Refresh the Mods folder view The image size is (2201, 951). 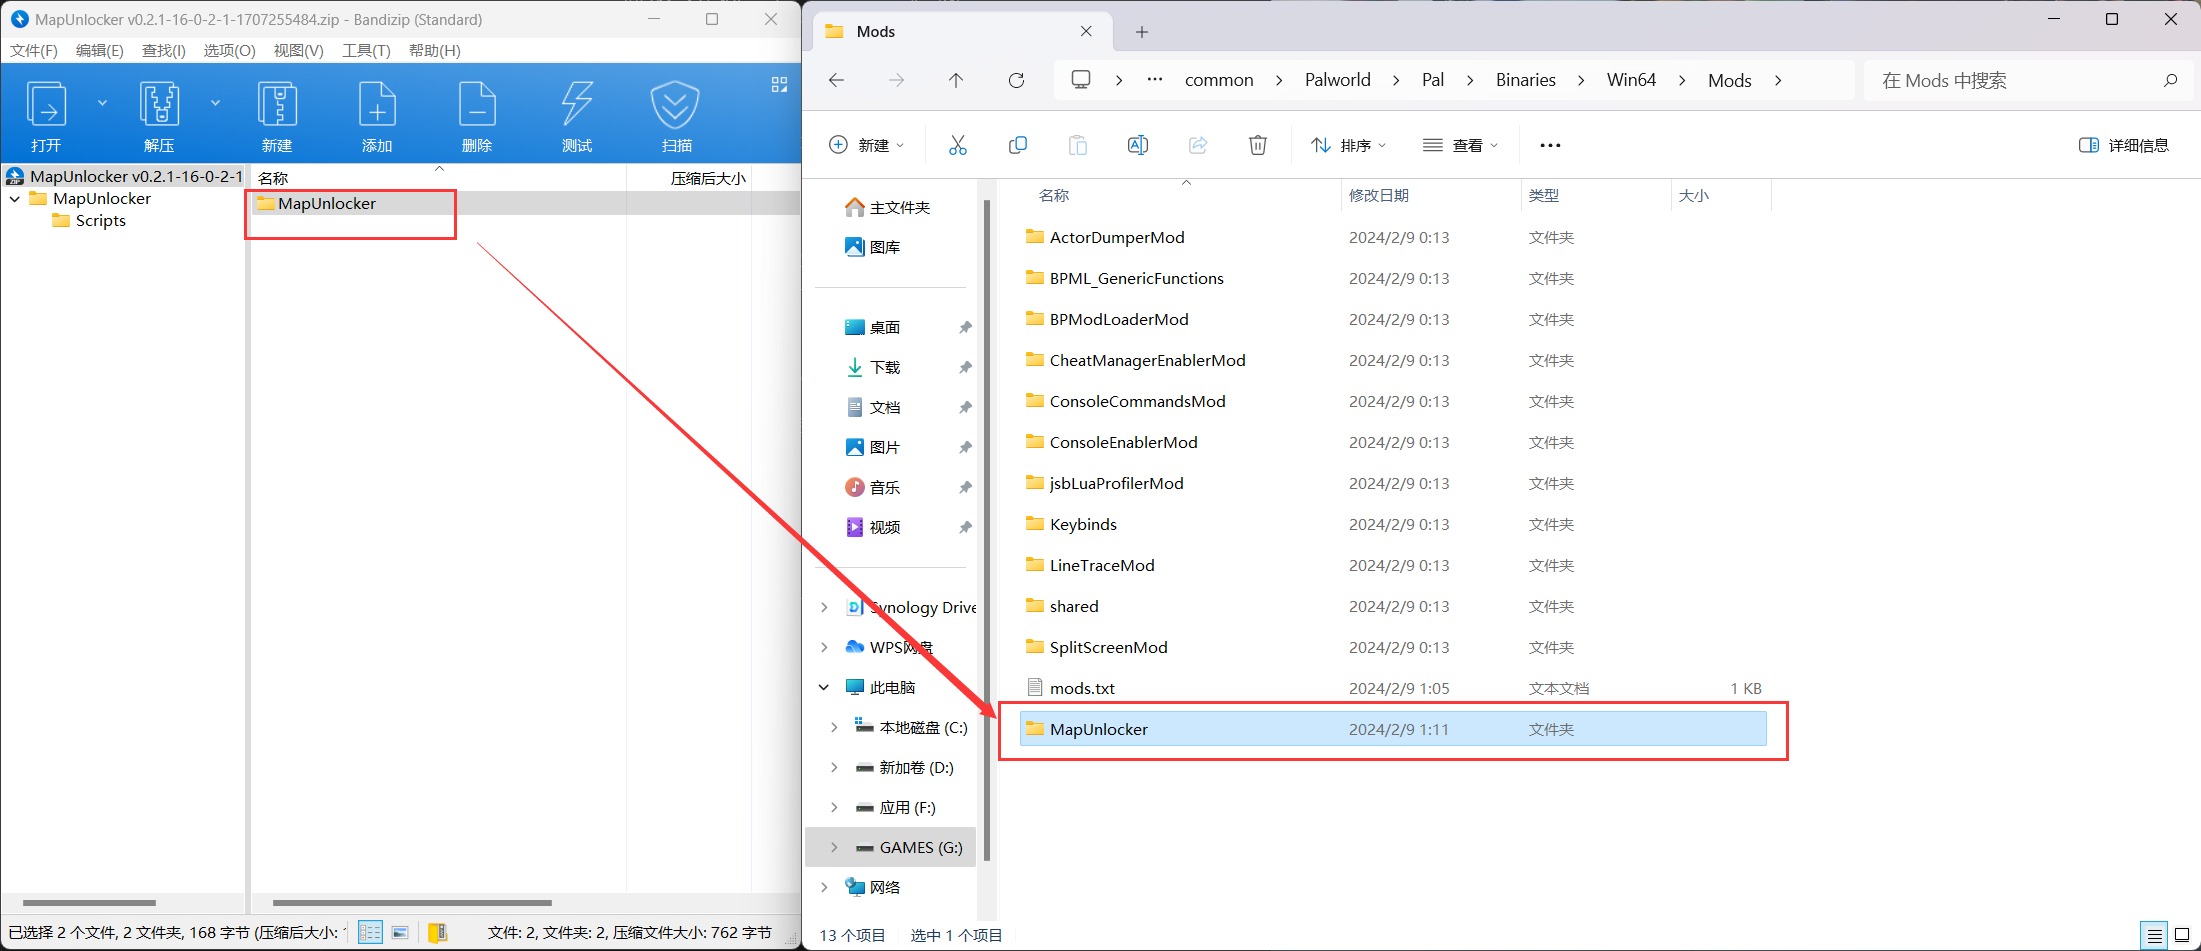click(1017, 80)
